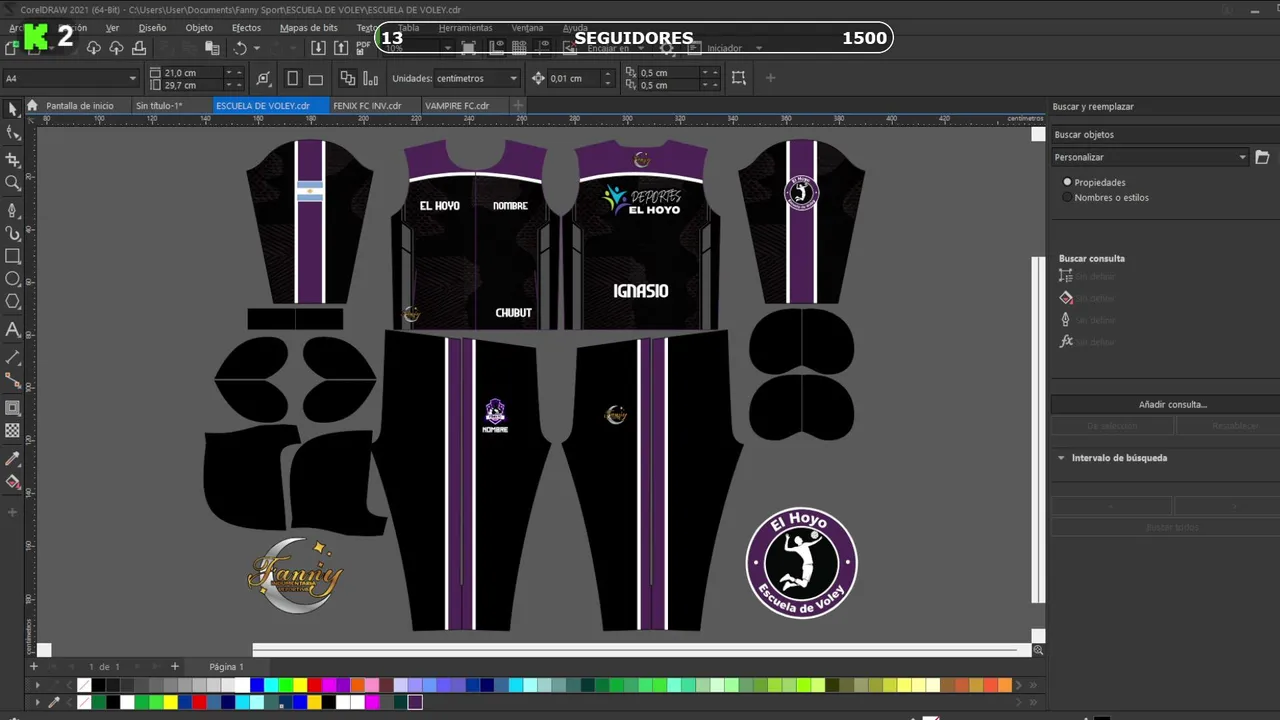Increase nudge distance 0,01 cm stepper

click(608, 74)
